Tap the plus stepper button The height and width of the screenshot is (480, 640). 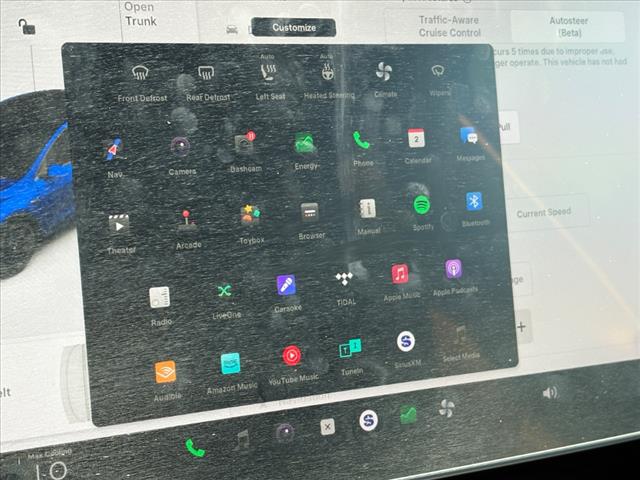click(521, 327)
